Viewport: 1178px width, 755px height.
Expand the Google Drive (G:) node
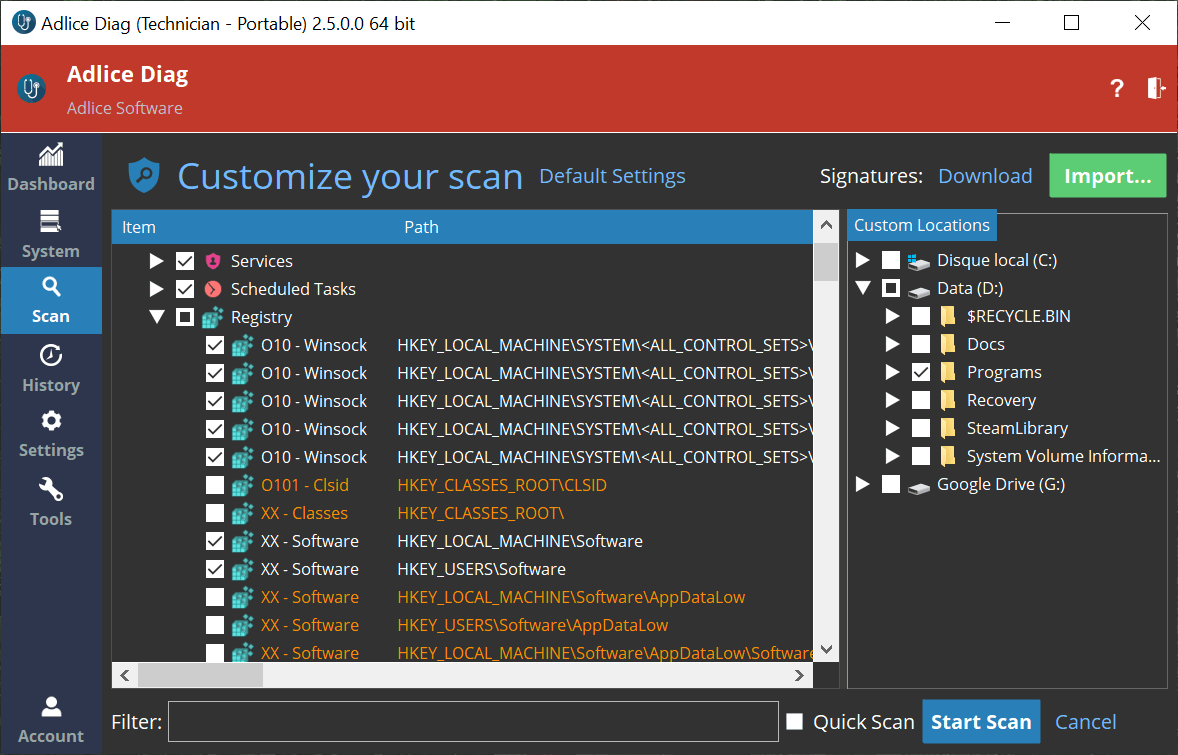862,484
